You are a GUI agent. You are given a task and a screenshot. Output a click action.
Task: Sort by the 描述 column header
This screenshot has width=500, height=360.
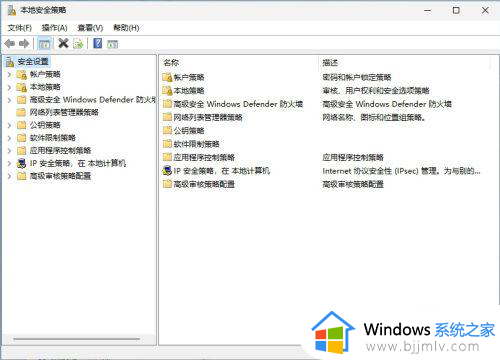[x=330, y=62]
